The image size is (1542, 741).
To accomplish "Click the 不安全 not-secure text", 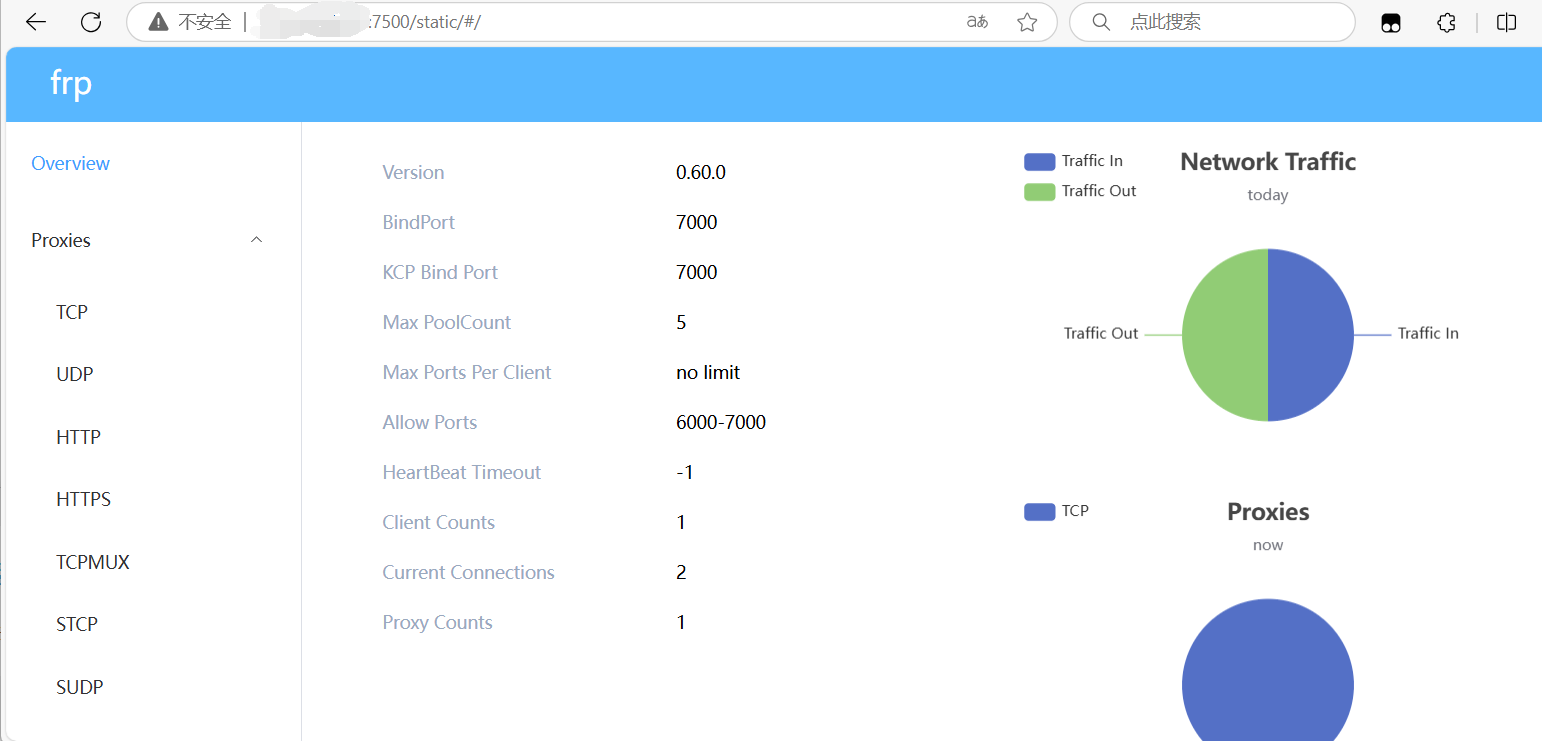I will 205,22.
